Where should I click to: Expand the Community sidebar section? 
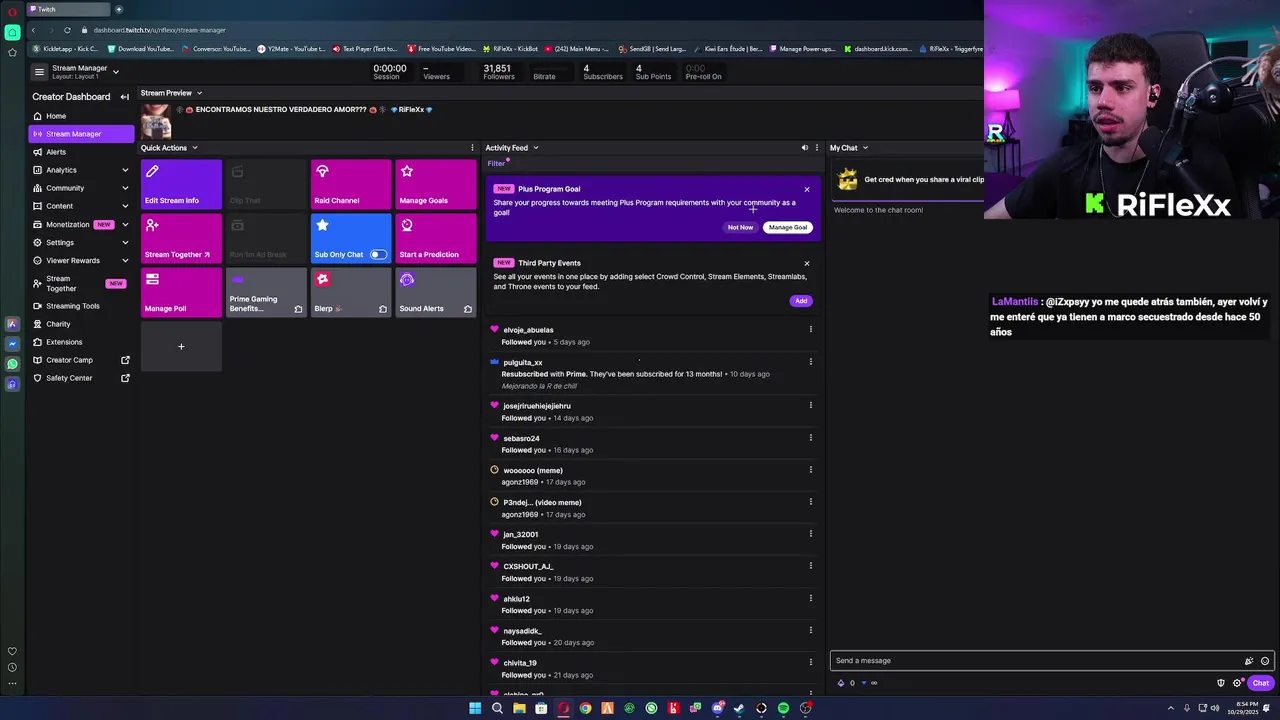tap(81, 188)
